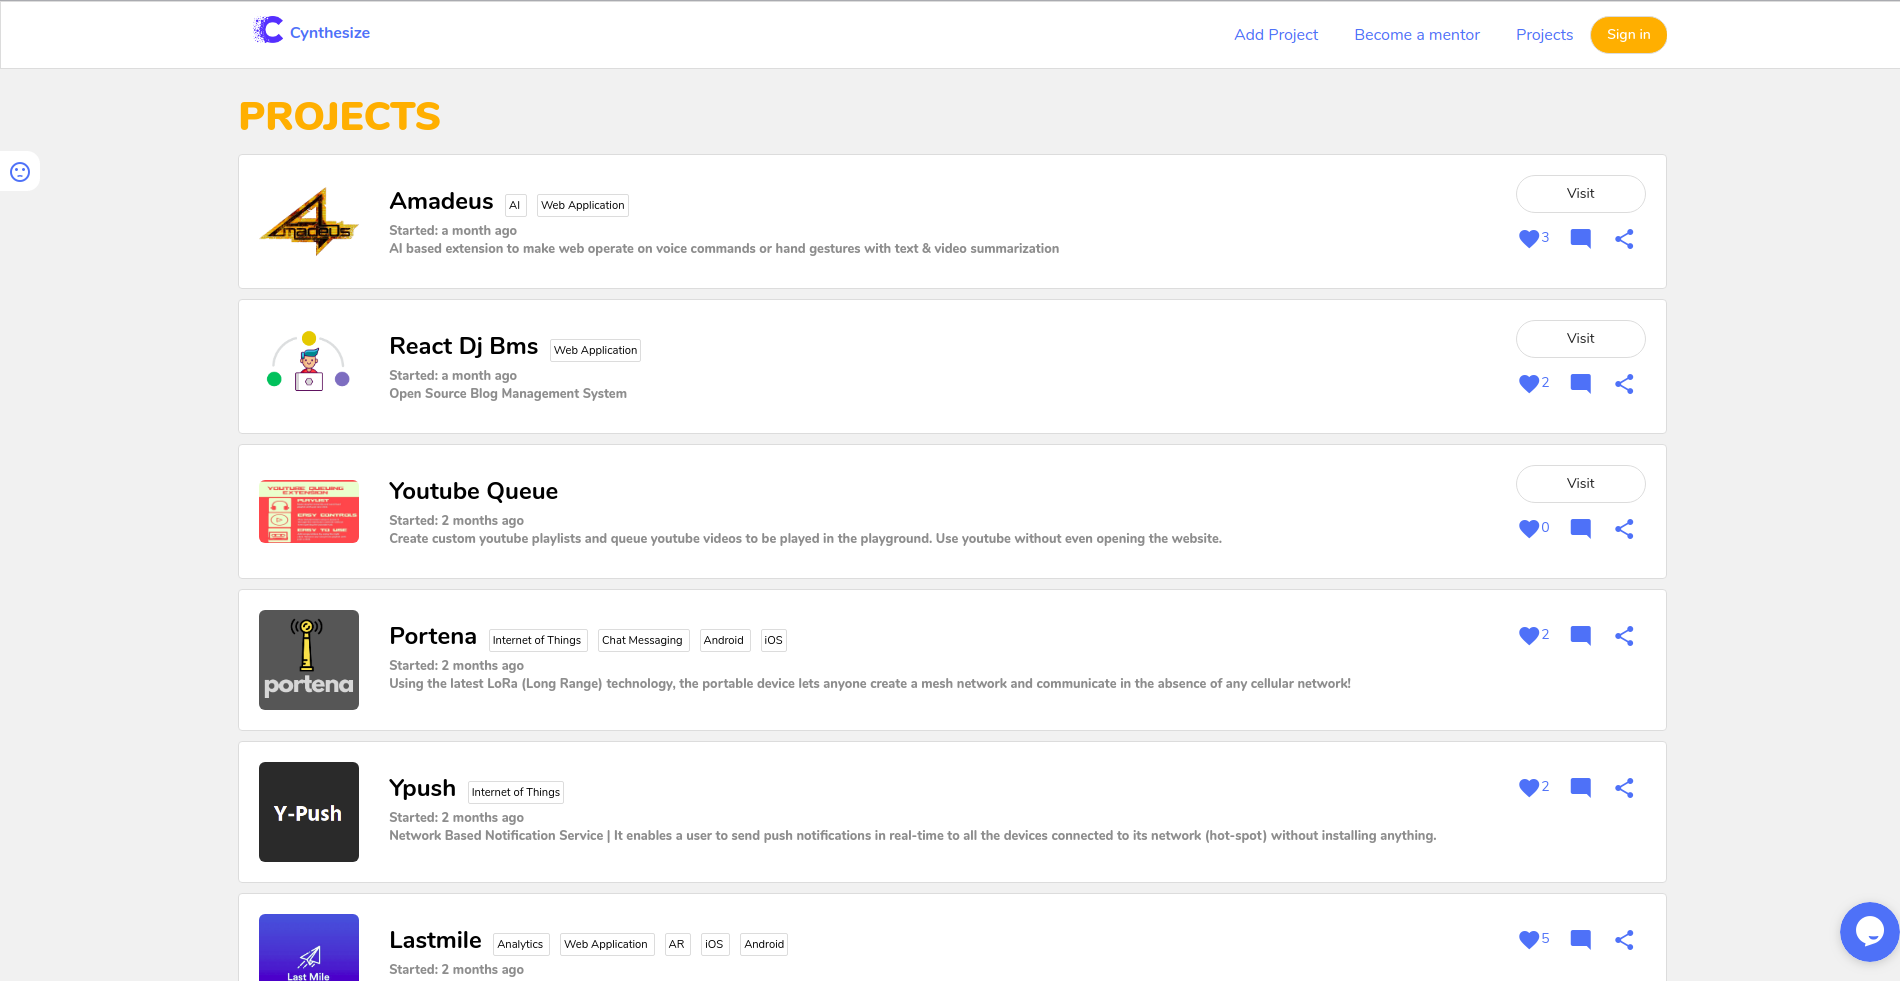Go to Become a mentor
The height and width of the screenshot is (981, 1900).
pos(1416,35)
